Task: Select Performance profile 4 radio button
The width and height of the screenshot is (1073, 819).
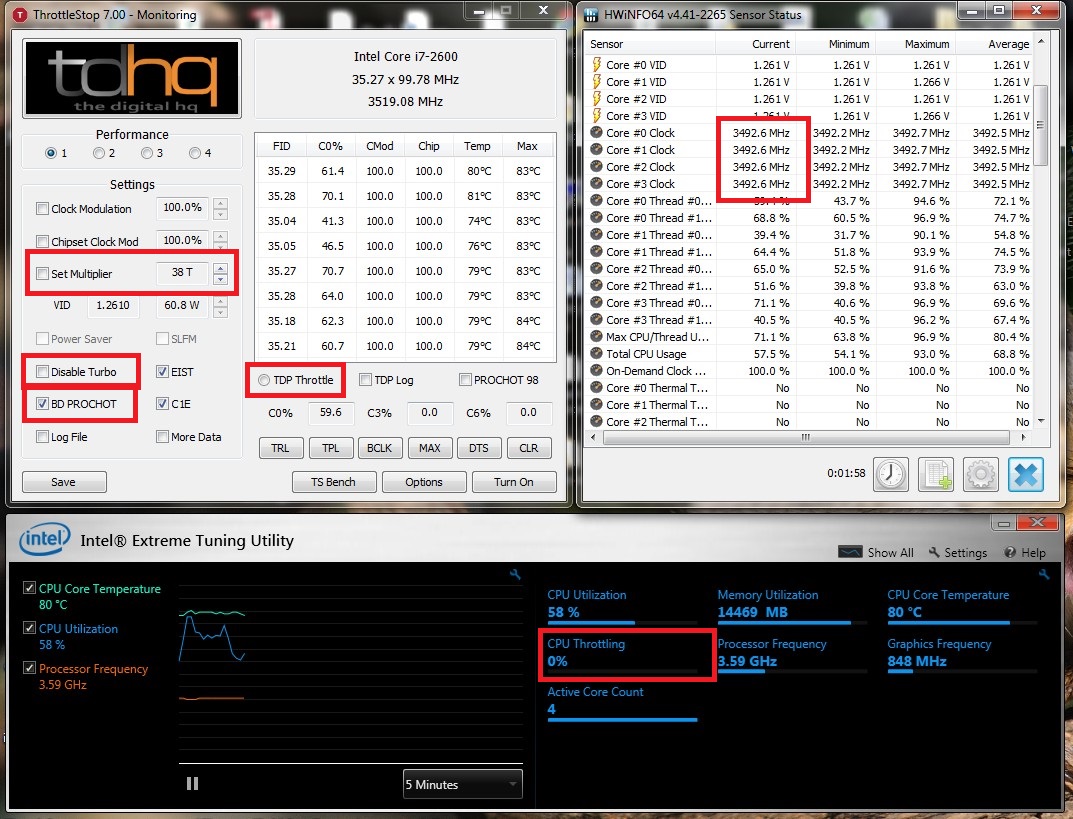Action: [195, 153]
